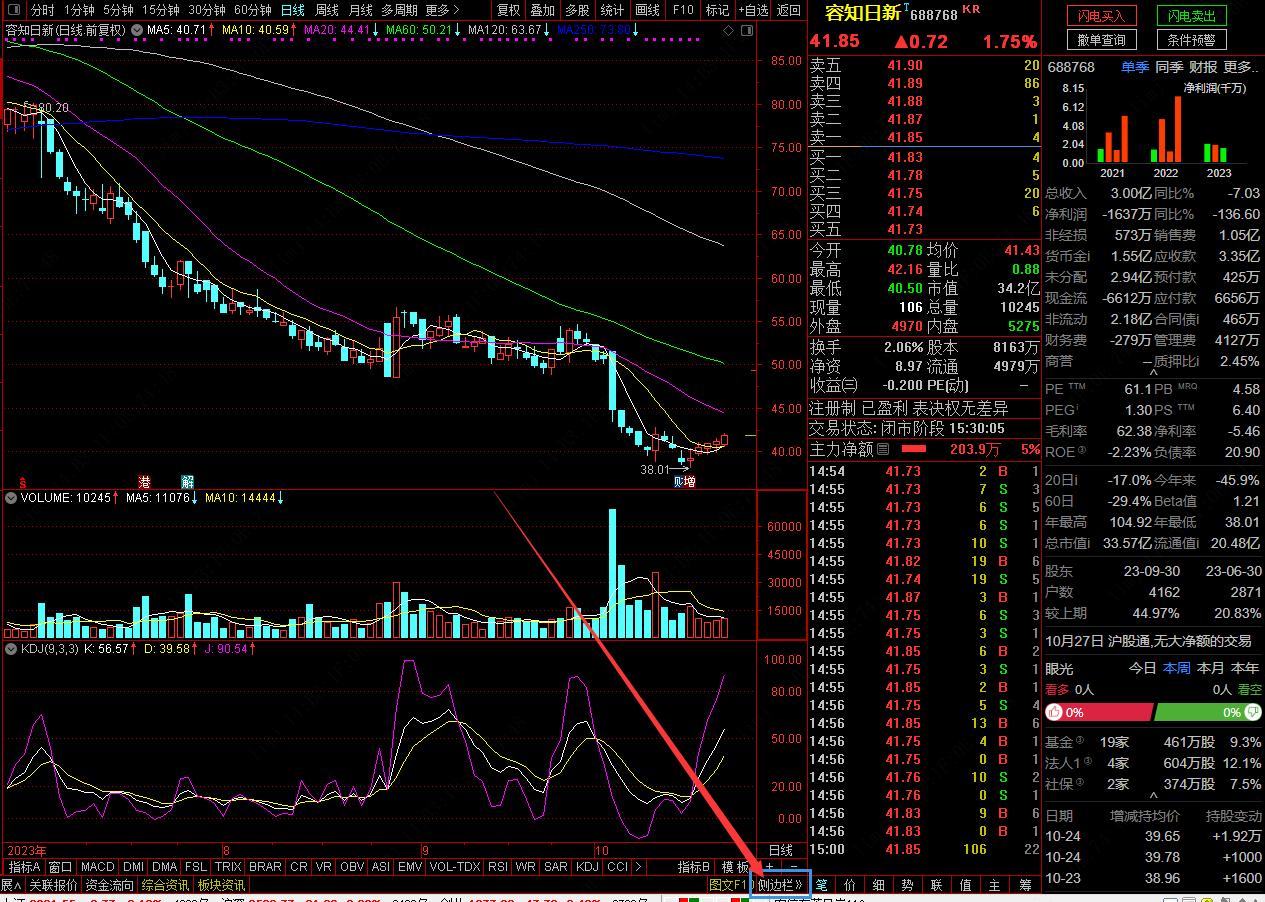Image resolution: width=1265 pixels, height=902 pixels.
Task: Click the 解 marker on the price chart
Action: tap(187, 482)
